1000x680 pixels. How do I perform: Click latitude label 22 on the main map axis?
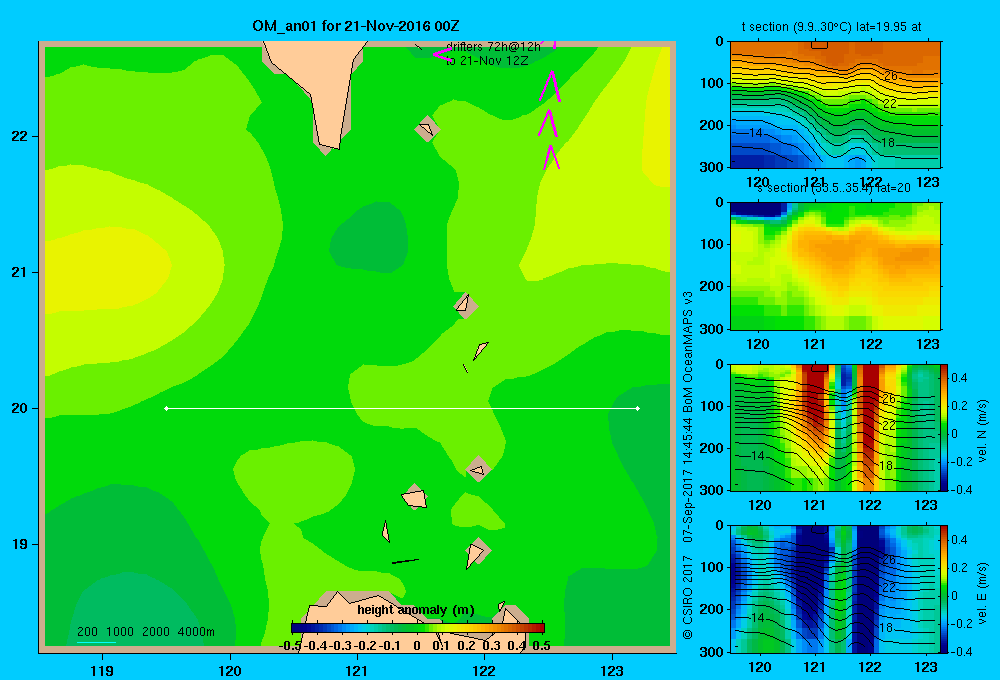(x=19, y=136)
